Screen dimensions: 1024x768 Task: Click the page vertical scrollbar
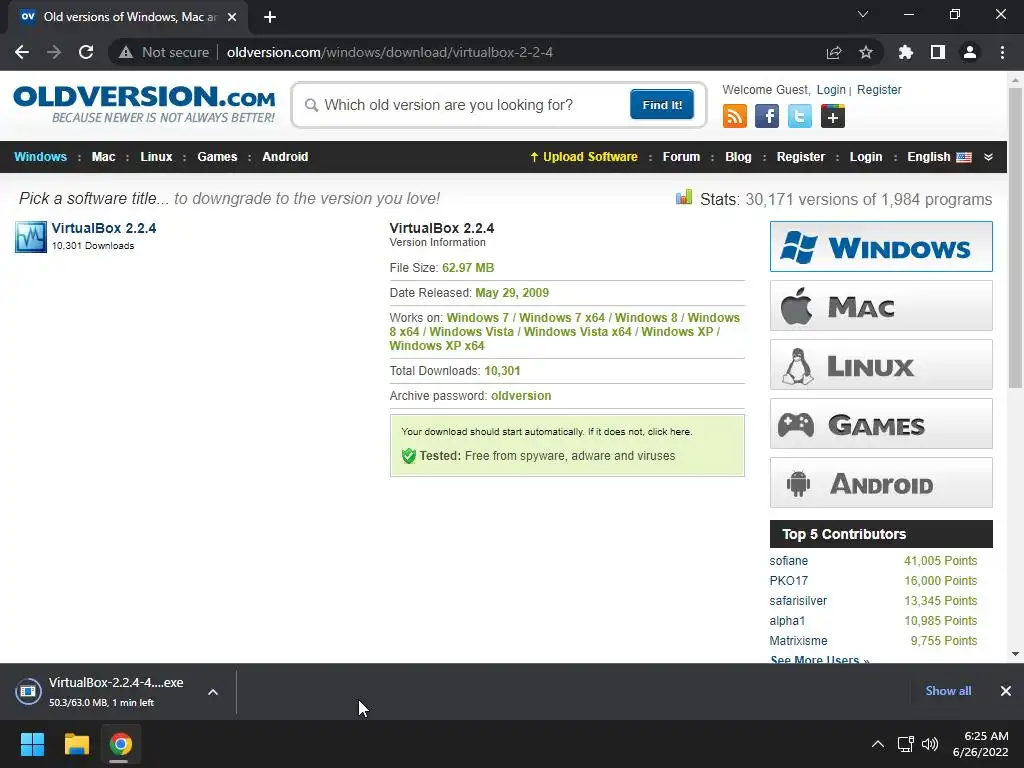point(1015,238)
